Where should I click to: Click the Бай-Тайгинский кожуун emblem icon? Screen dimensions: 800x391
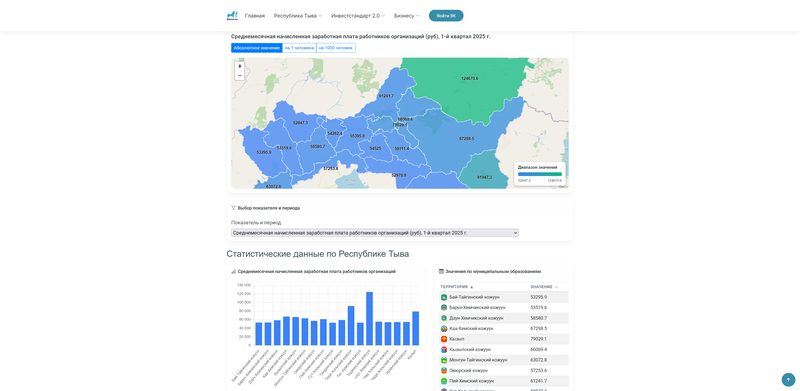[x=444, y=297]
